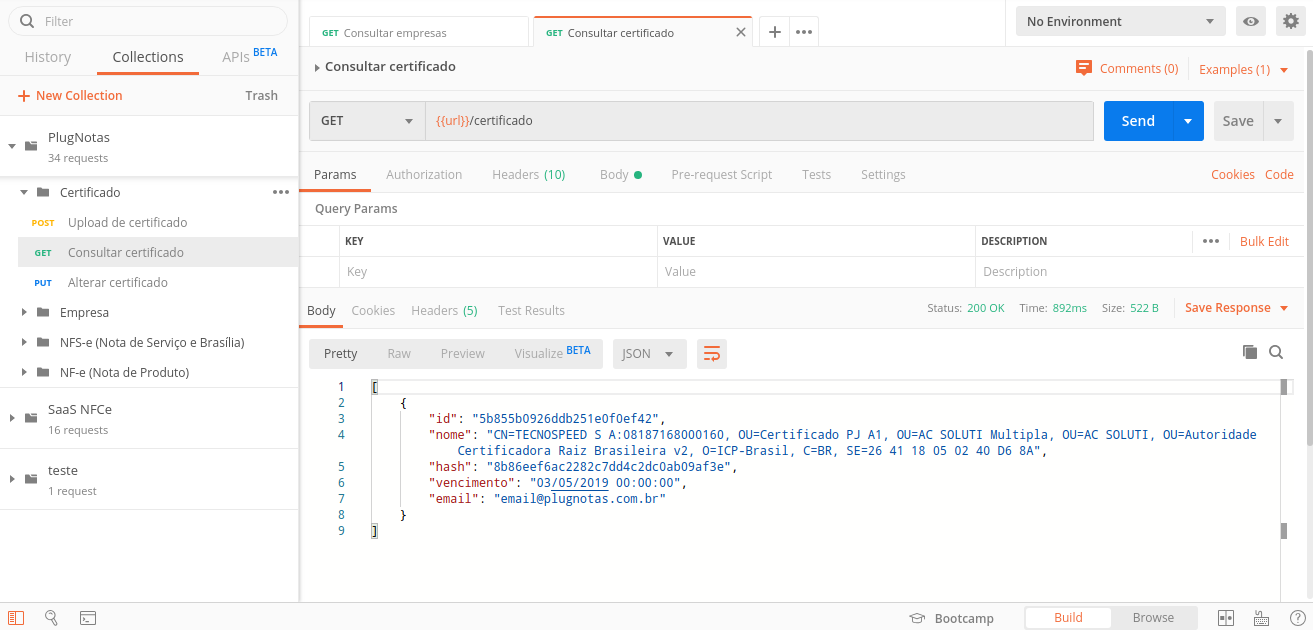Image resolution: width=1313 pixels, height=630 pixels.
Task: Expand Consultar certificado request description arrow
Action: tap(317, 68)
